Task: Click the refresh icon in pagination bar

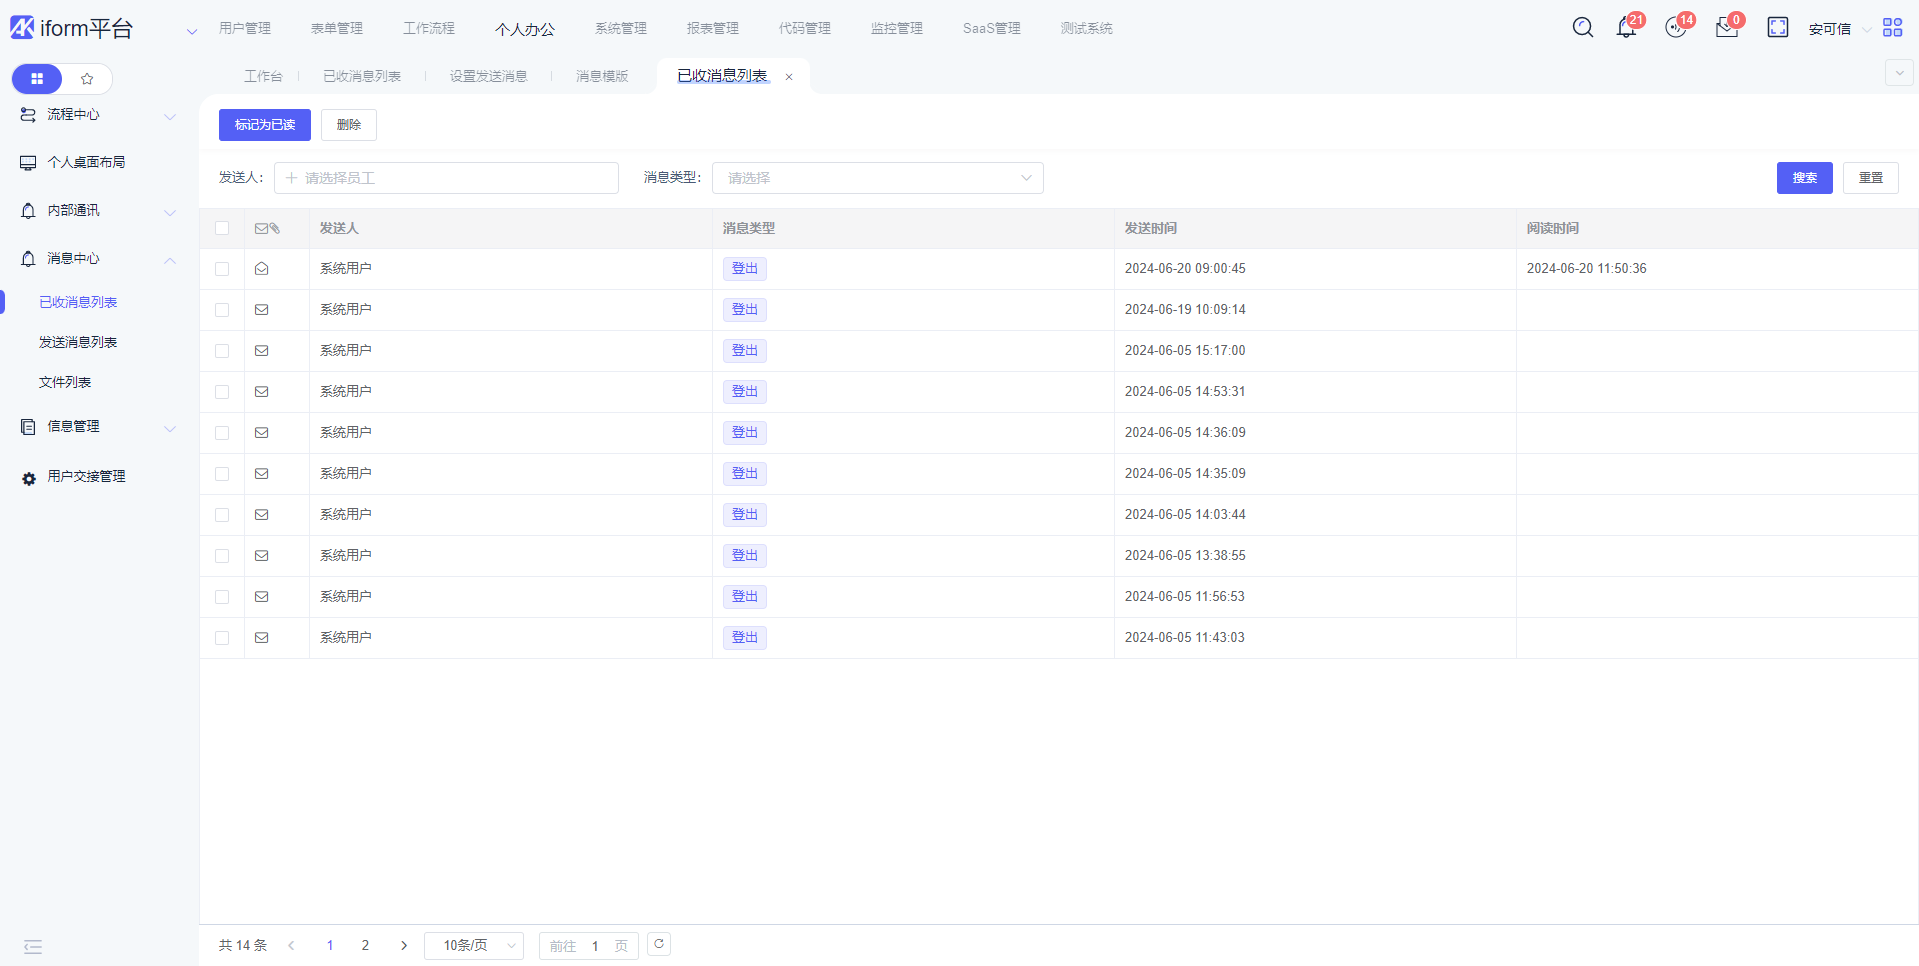Action: click(x=659, y=944)
